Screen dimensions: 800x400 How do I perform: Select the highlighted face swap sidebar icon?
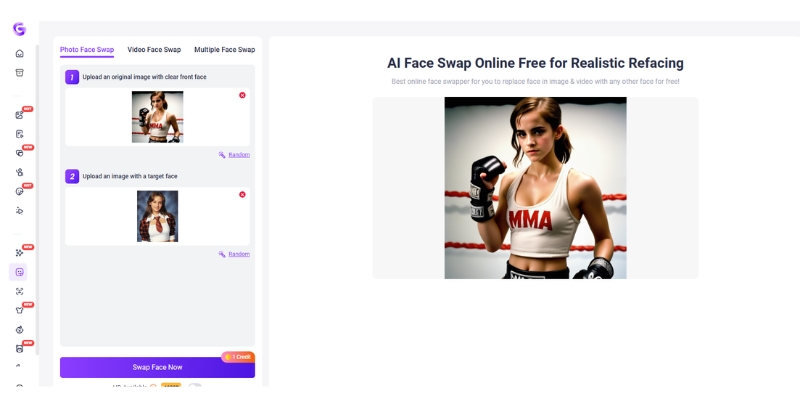click(19, 272)
